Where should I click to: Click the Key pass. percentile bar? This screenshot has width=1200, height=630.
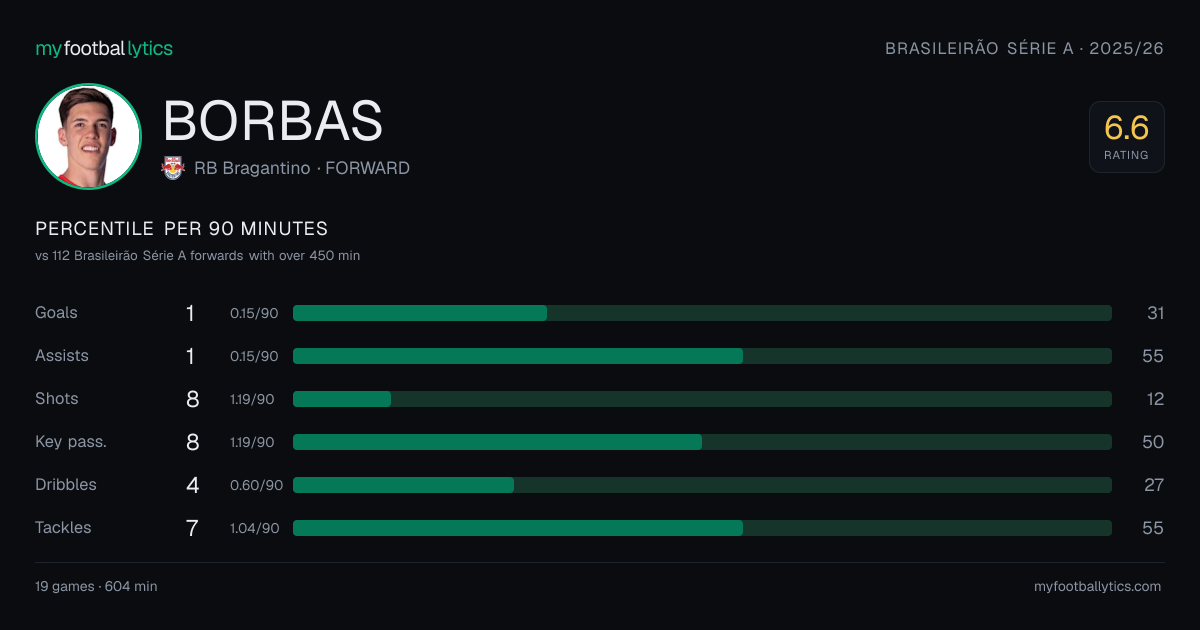pos(702,442)
